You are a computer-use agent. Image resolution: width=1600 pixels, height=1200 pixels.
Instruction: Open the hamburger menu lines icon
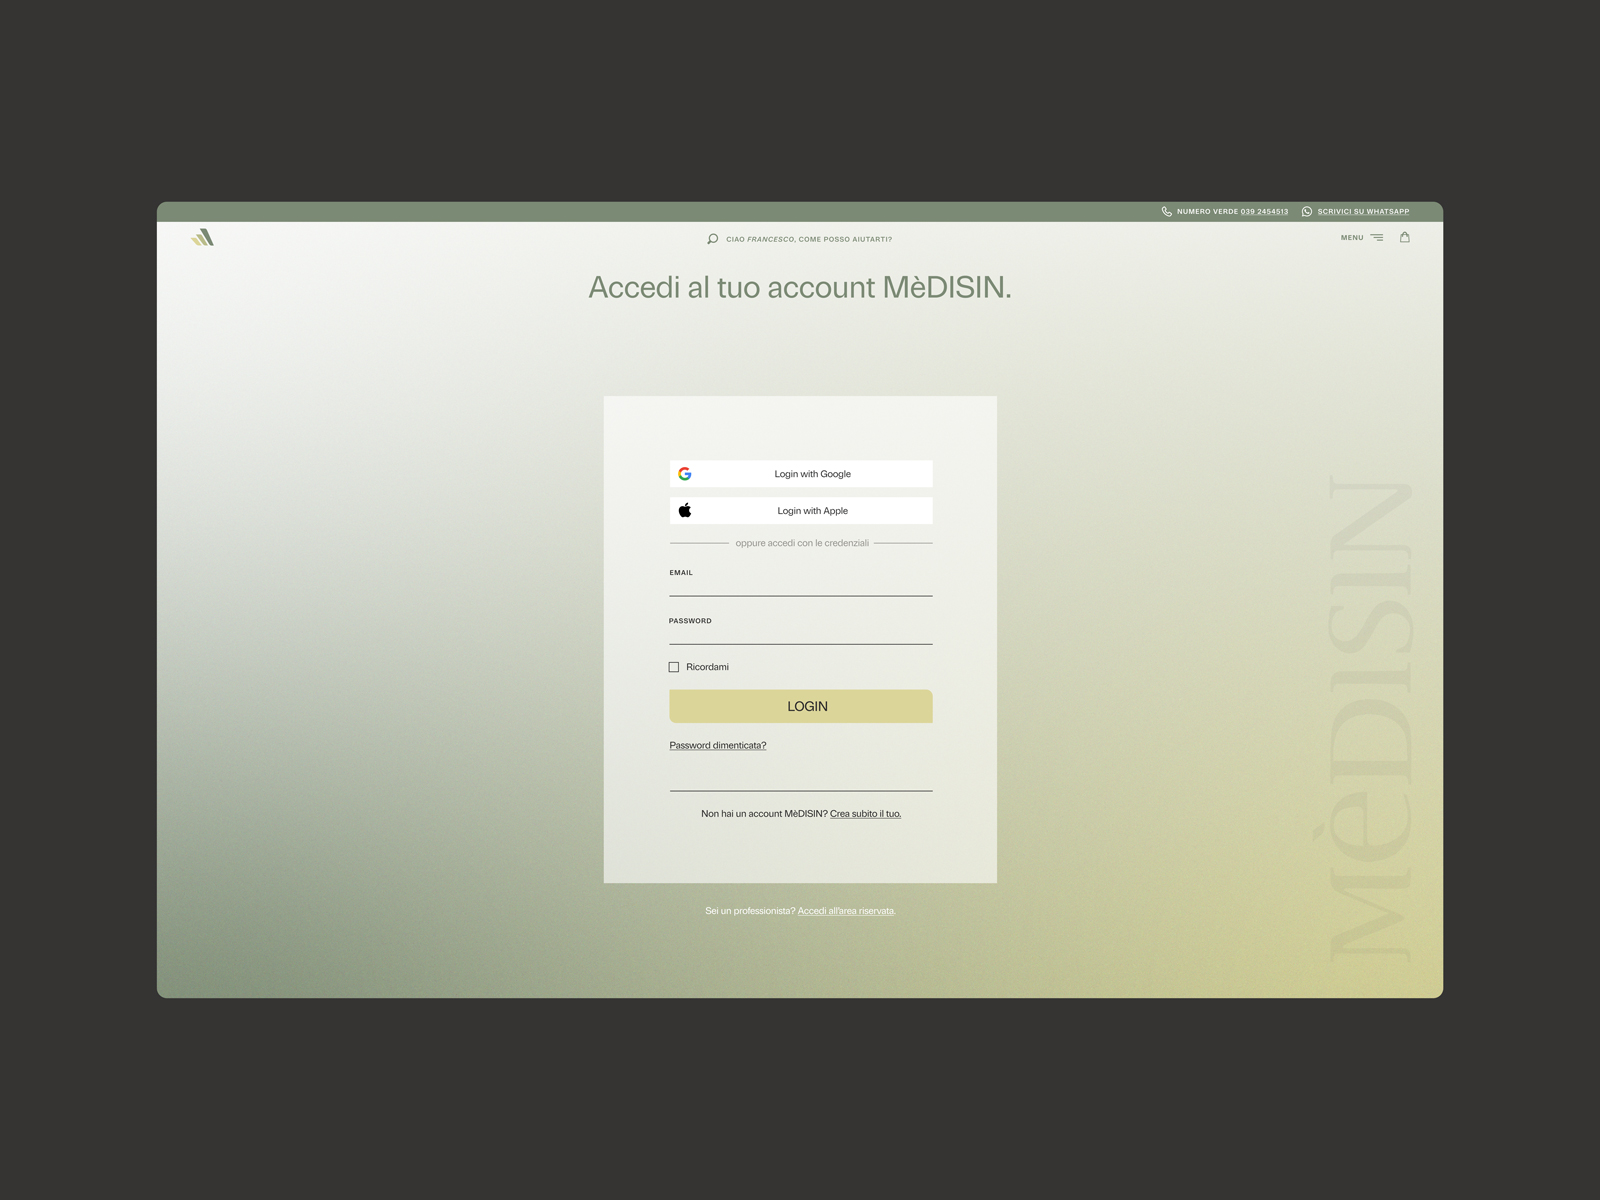[x=1377, y=238]
